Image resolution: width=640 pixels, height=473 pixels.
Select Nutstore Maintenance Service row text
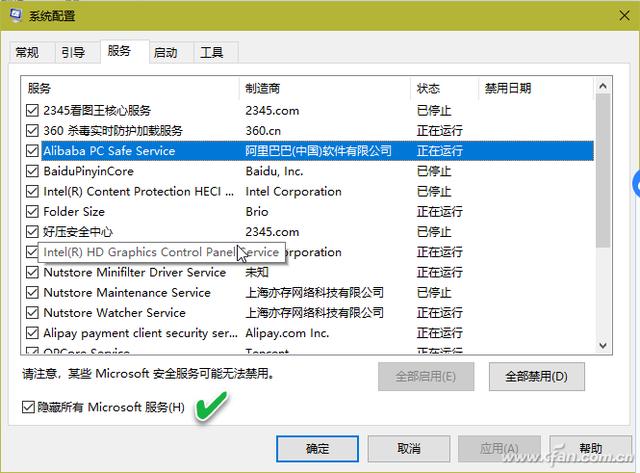(x=127, y=293)
